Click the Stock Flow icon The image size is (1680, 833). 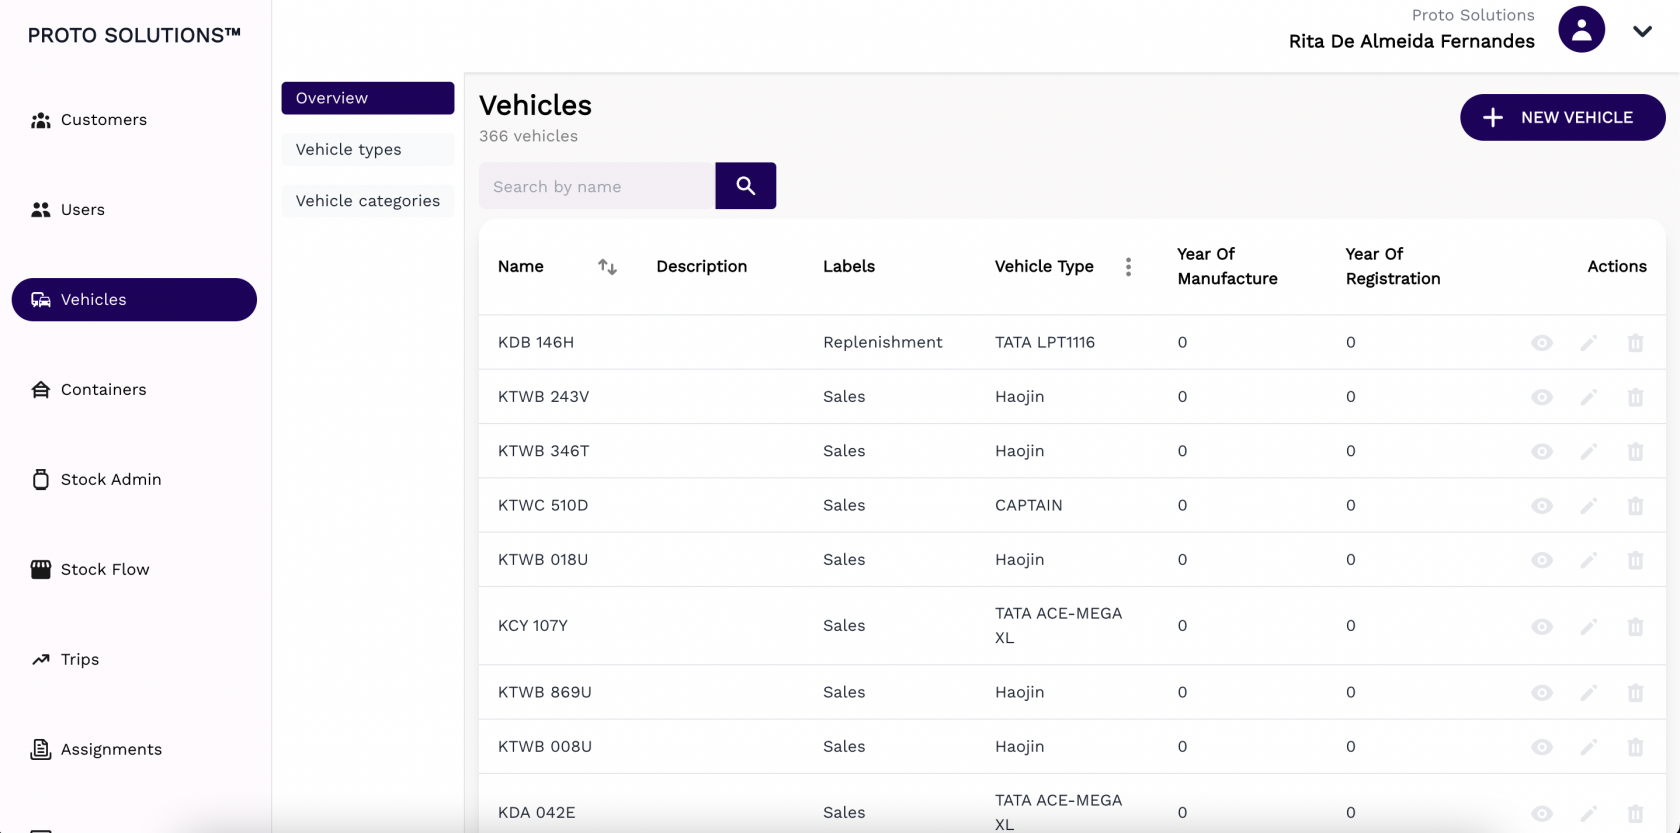[x=40, y=570]
